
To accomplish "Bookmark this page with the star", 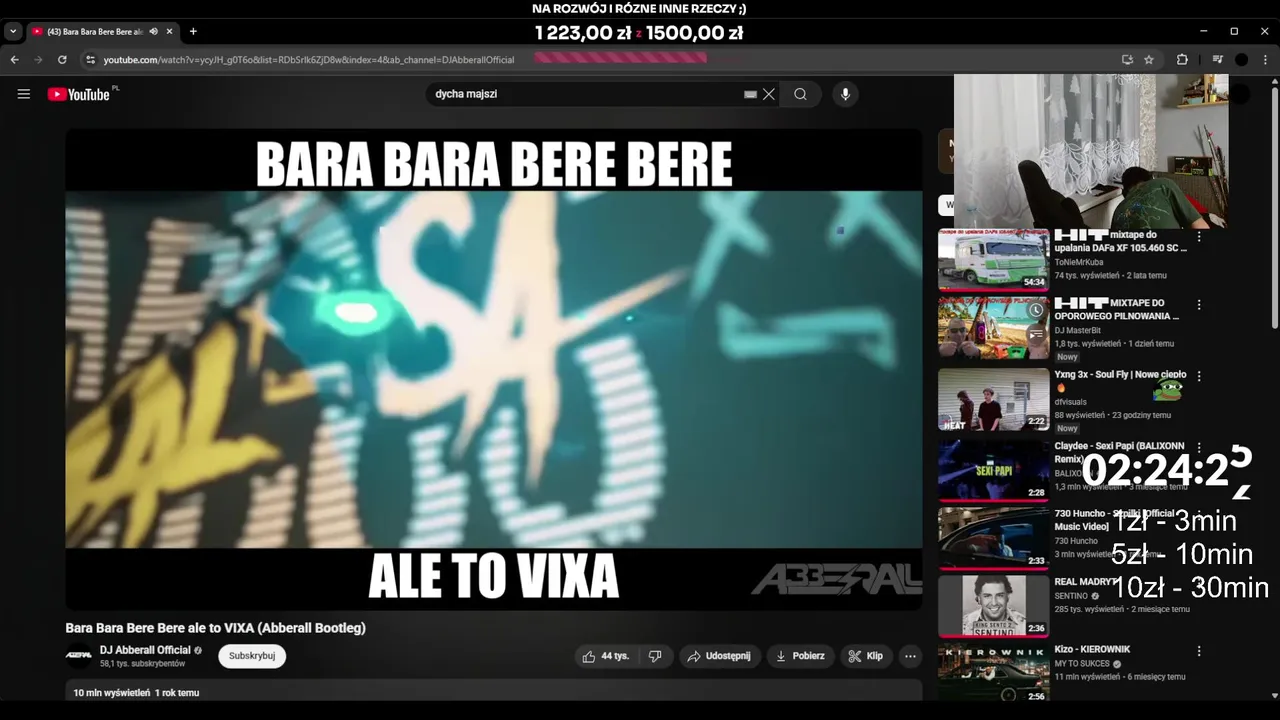I will 1149,60.
